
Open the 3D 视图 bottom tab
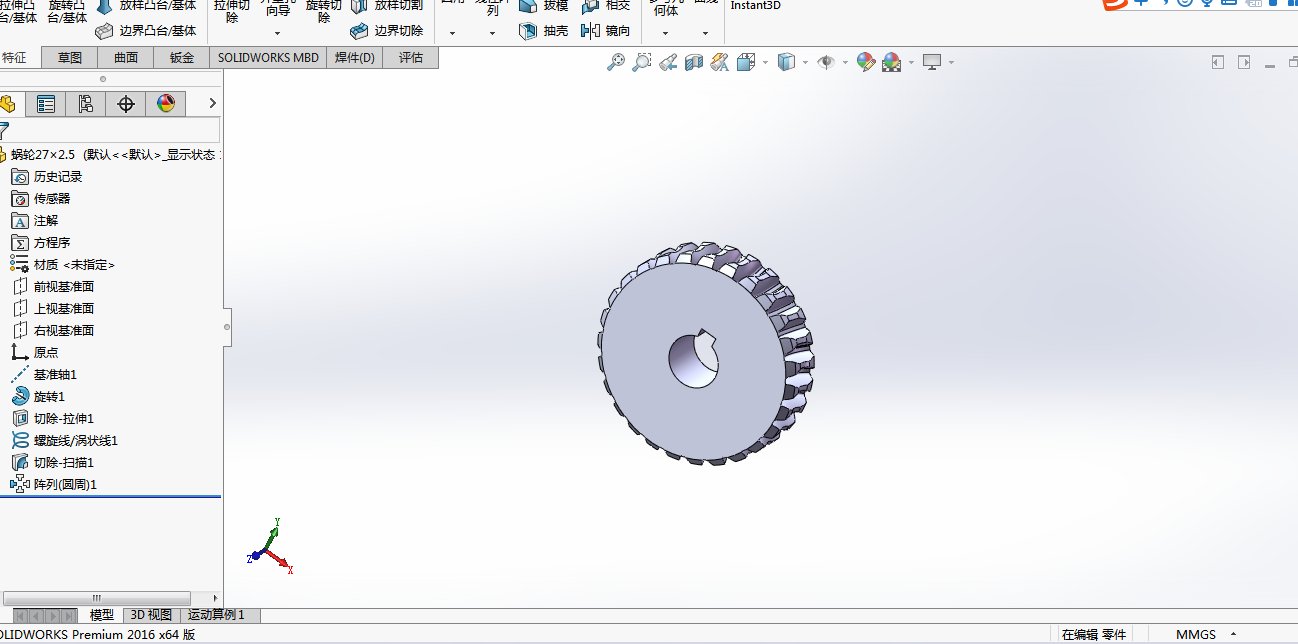click(152, 615)
